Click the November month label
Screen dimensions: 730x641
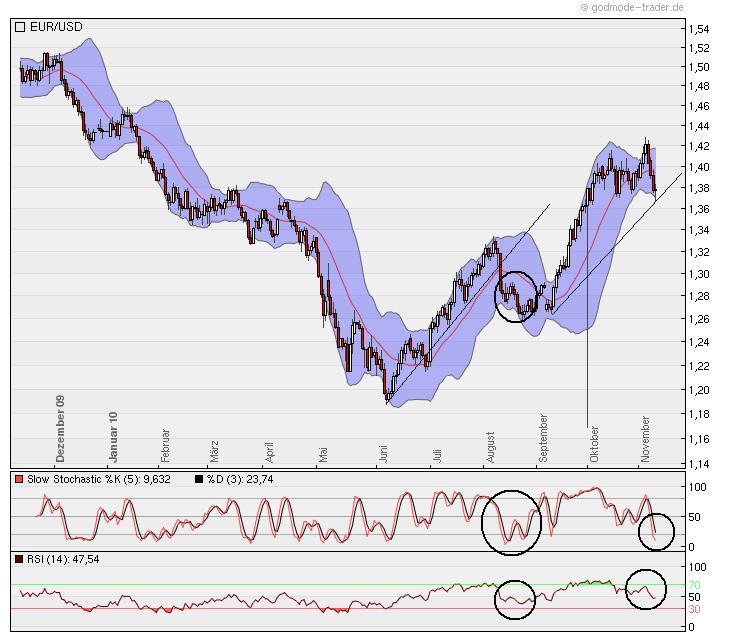coord(645,439)
